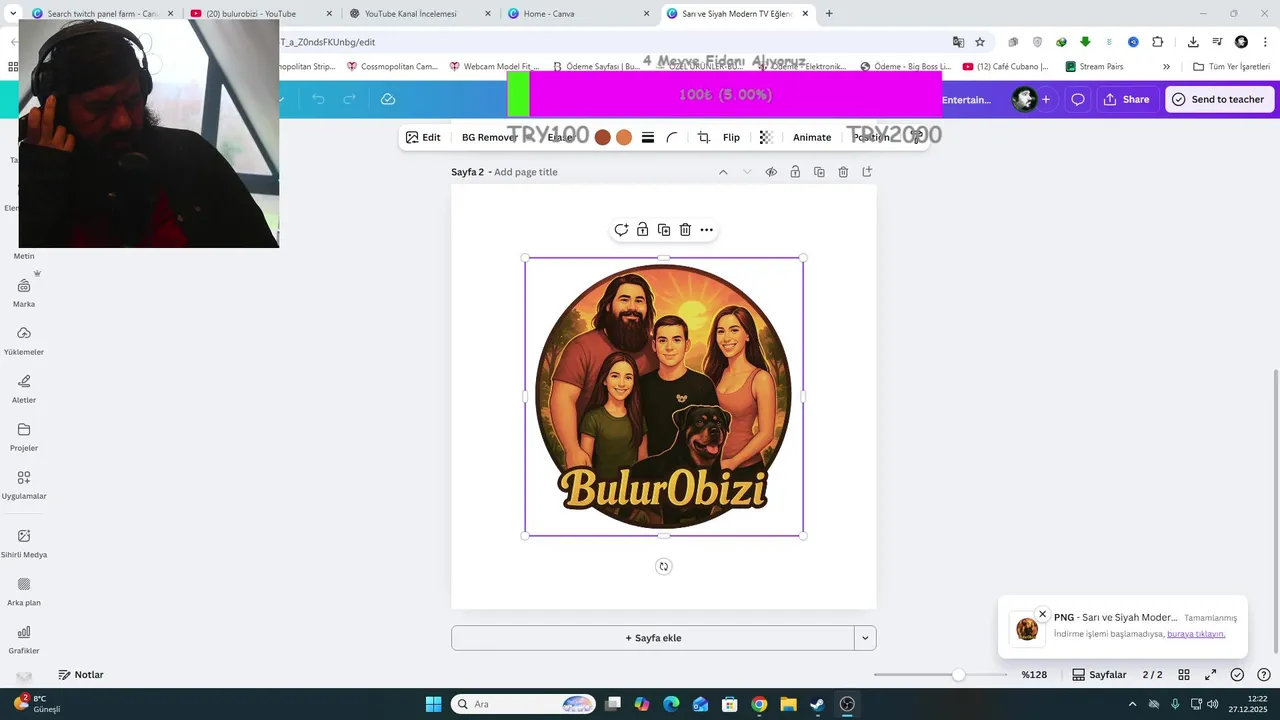Image resolution: width=1280 pixels, height=720 pixels.
Task: Switch to bulurobizi YouTube tab
Action: 262,14
